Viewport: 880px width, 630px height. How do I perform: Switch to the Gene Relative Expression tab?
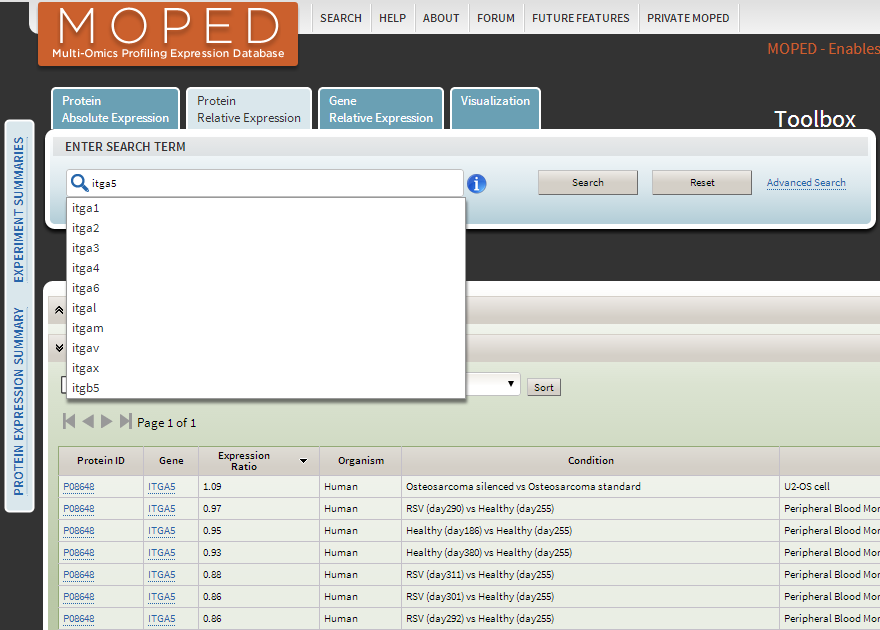click(380, 108)
